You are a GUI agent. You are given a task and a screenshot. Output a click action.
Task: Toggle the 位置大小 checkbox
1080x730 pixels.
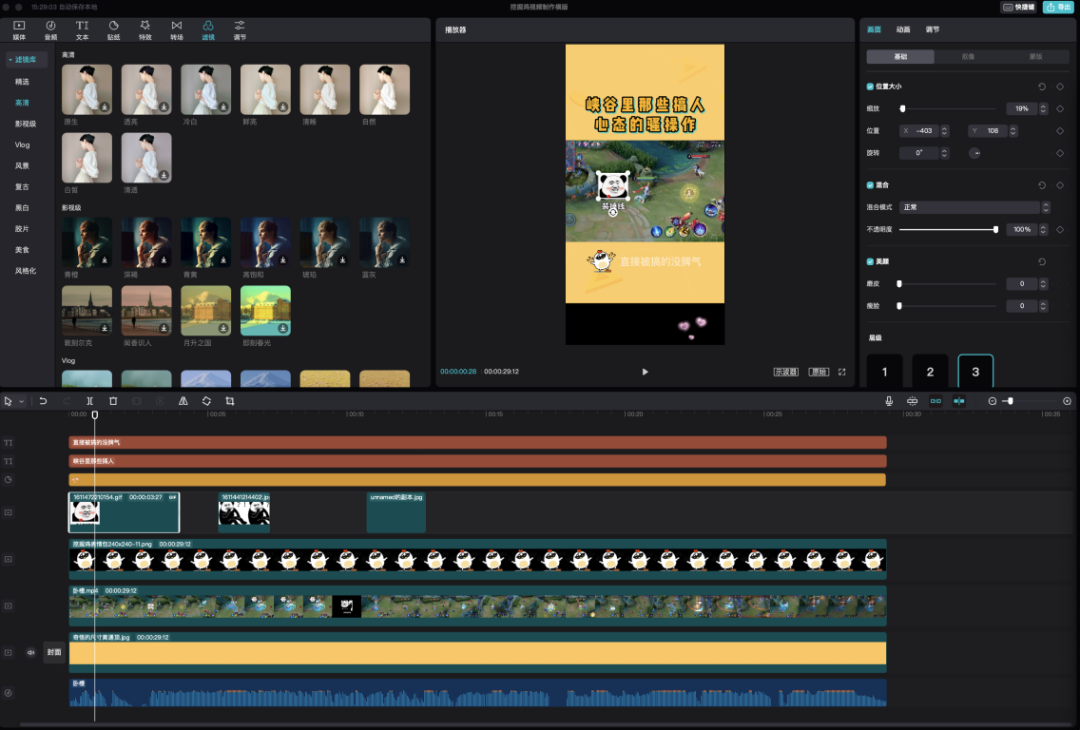click(x=870, y=87)
